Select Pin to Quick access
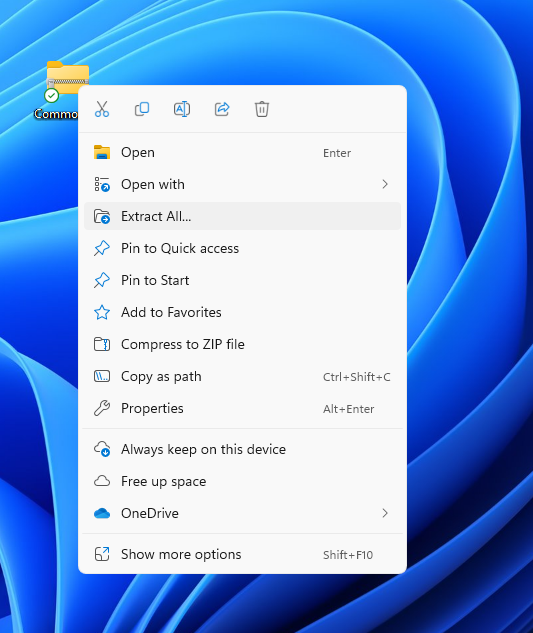The width and height of the screenshot is (533, 633). (242, 248)
